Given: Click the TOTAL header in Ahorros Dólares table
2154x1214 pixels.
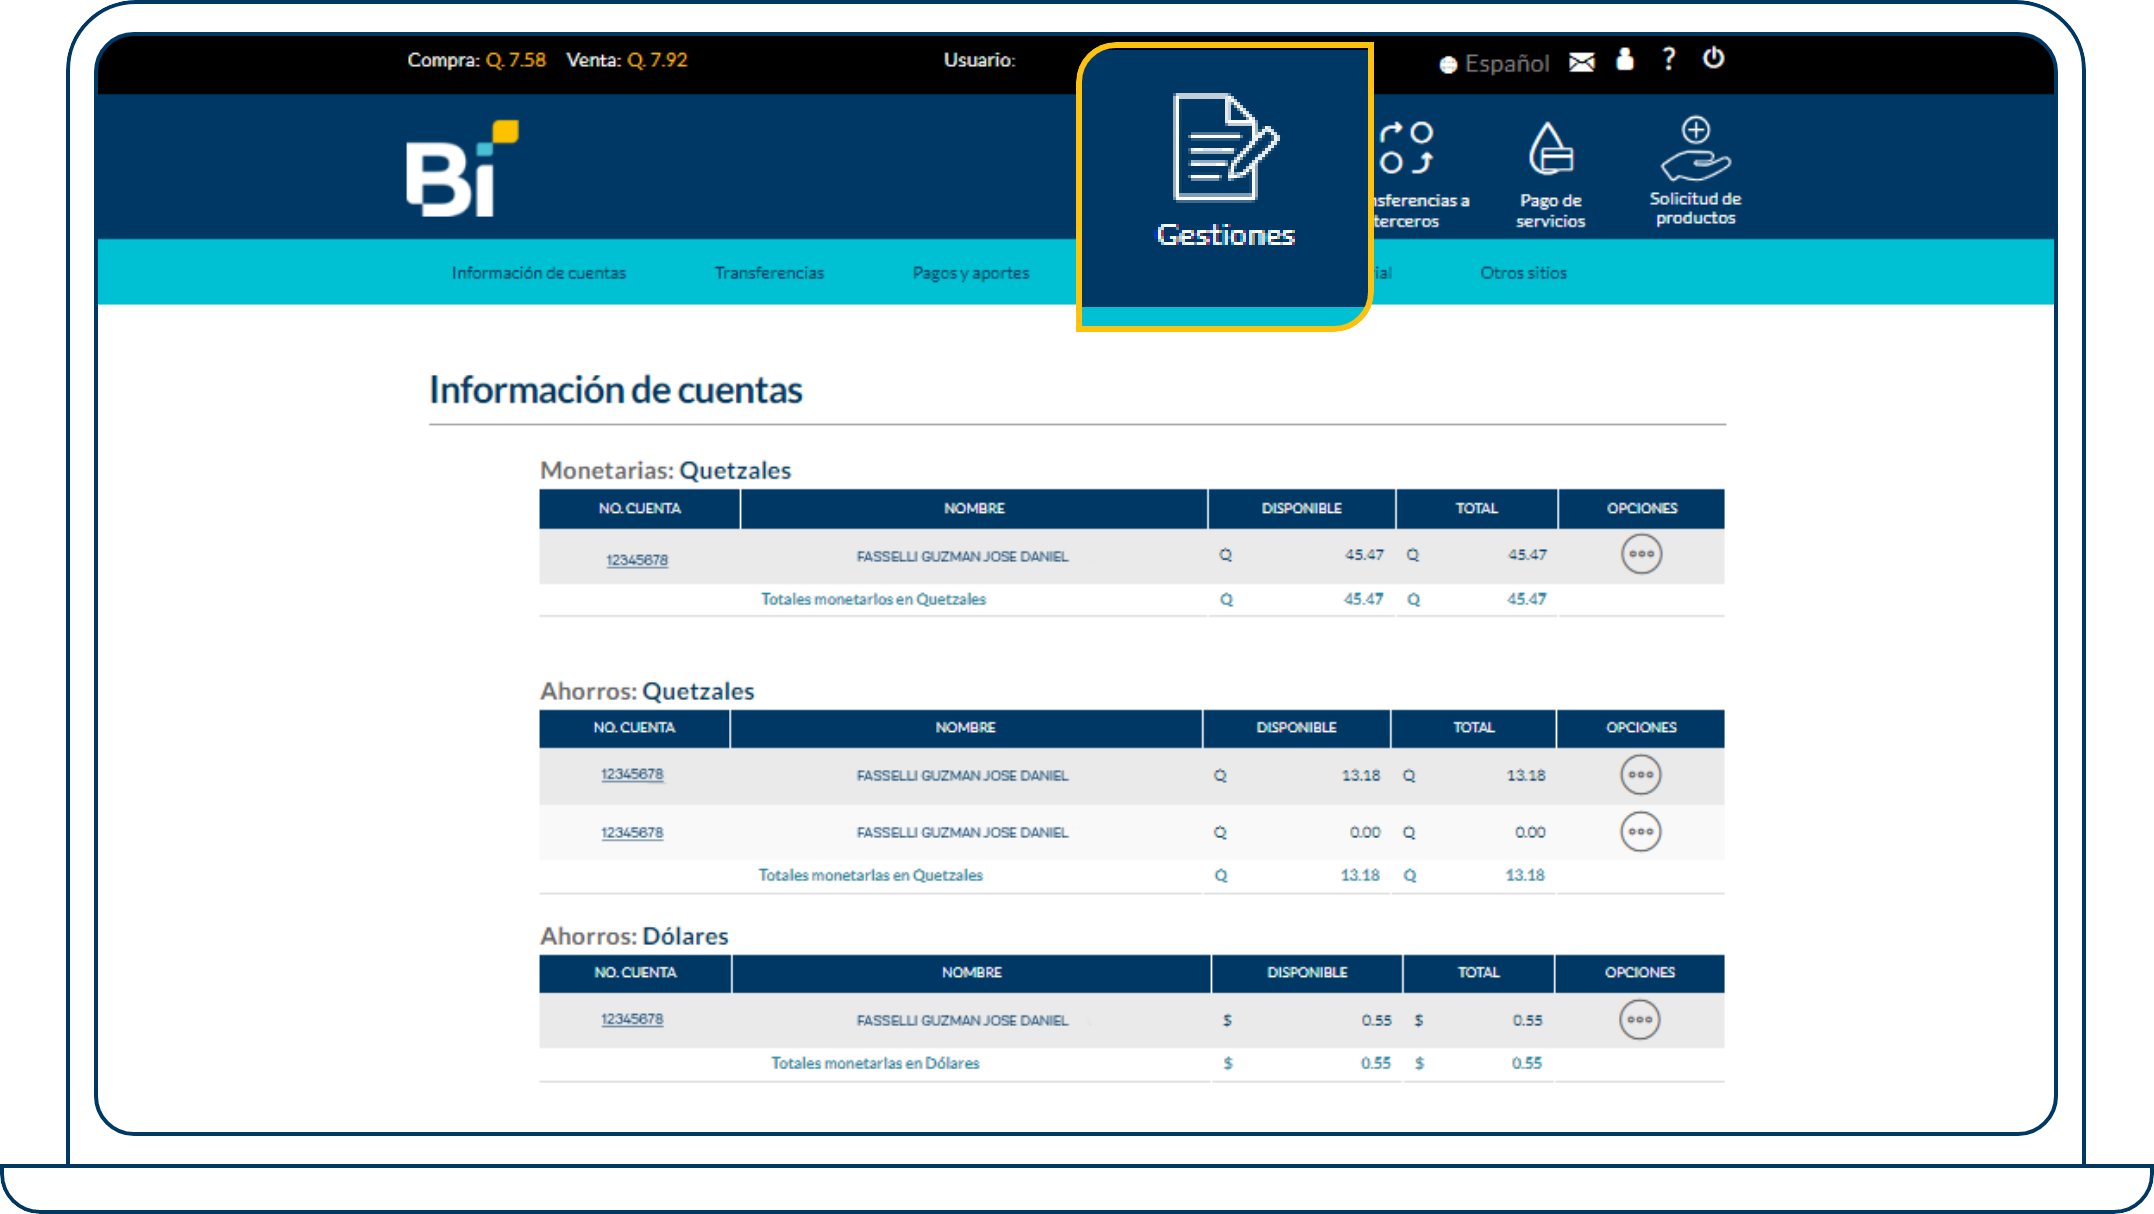Looking at the screenshot, I should tap(1478, 972).
